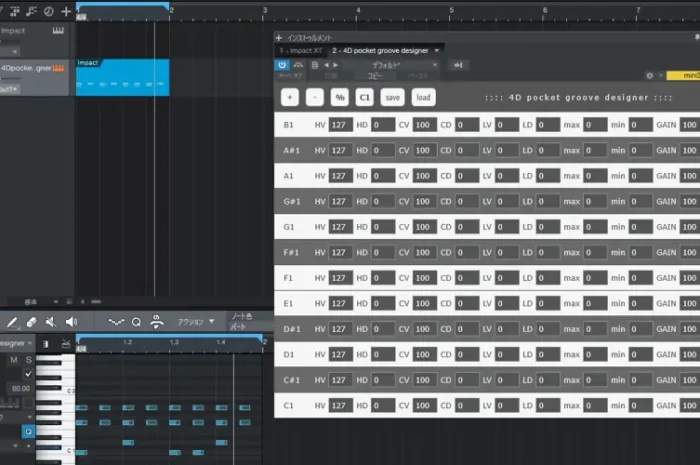Image resolution: width=700 pixels, height=465 pixels.
Task: Open the アクション dropdown menu
Action: click(196, 322)
